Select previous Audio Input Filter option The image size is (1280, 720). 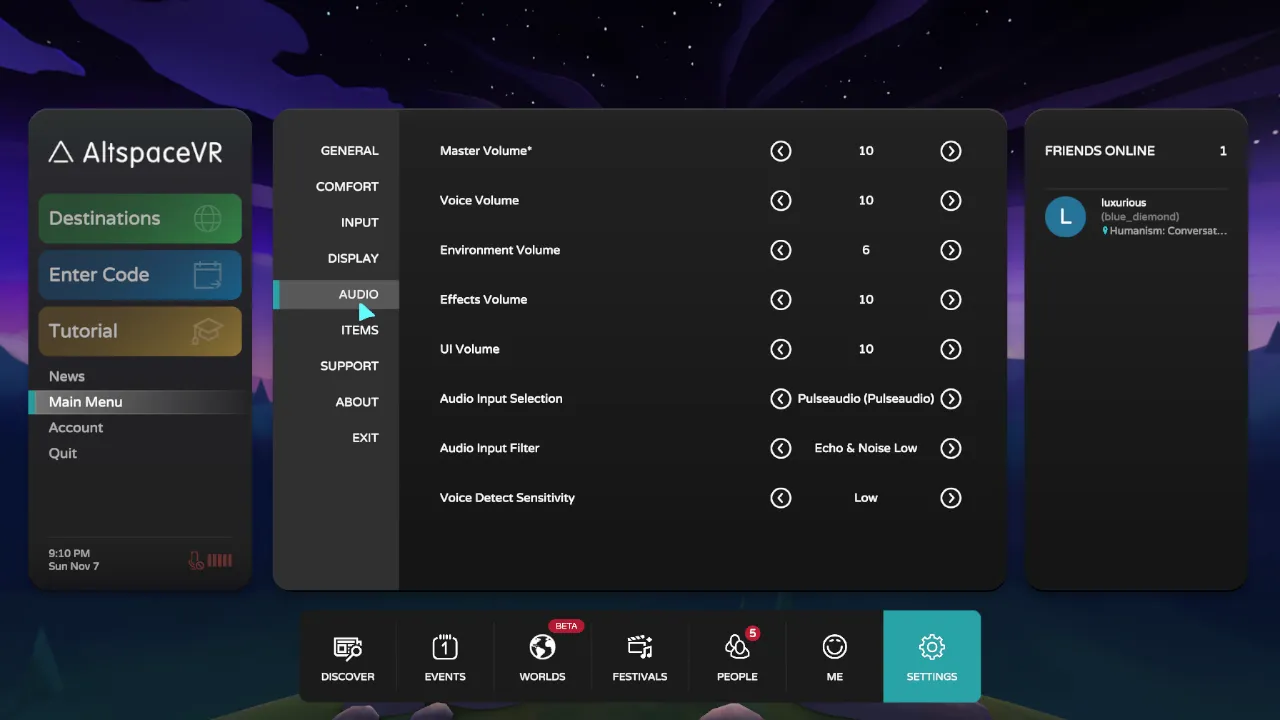tap(781, 448)
